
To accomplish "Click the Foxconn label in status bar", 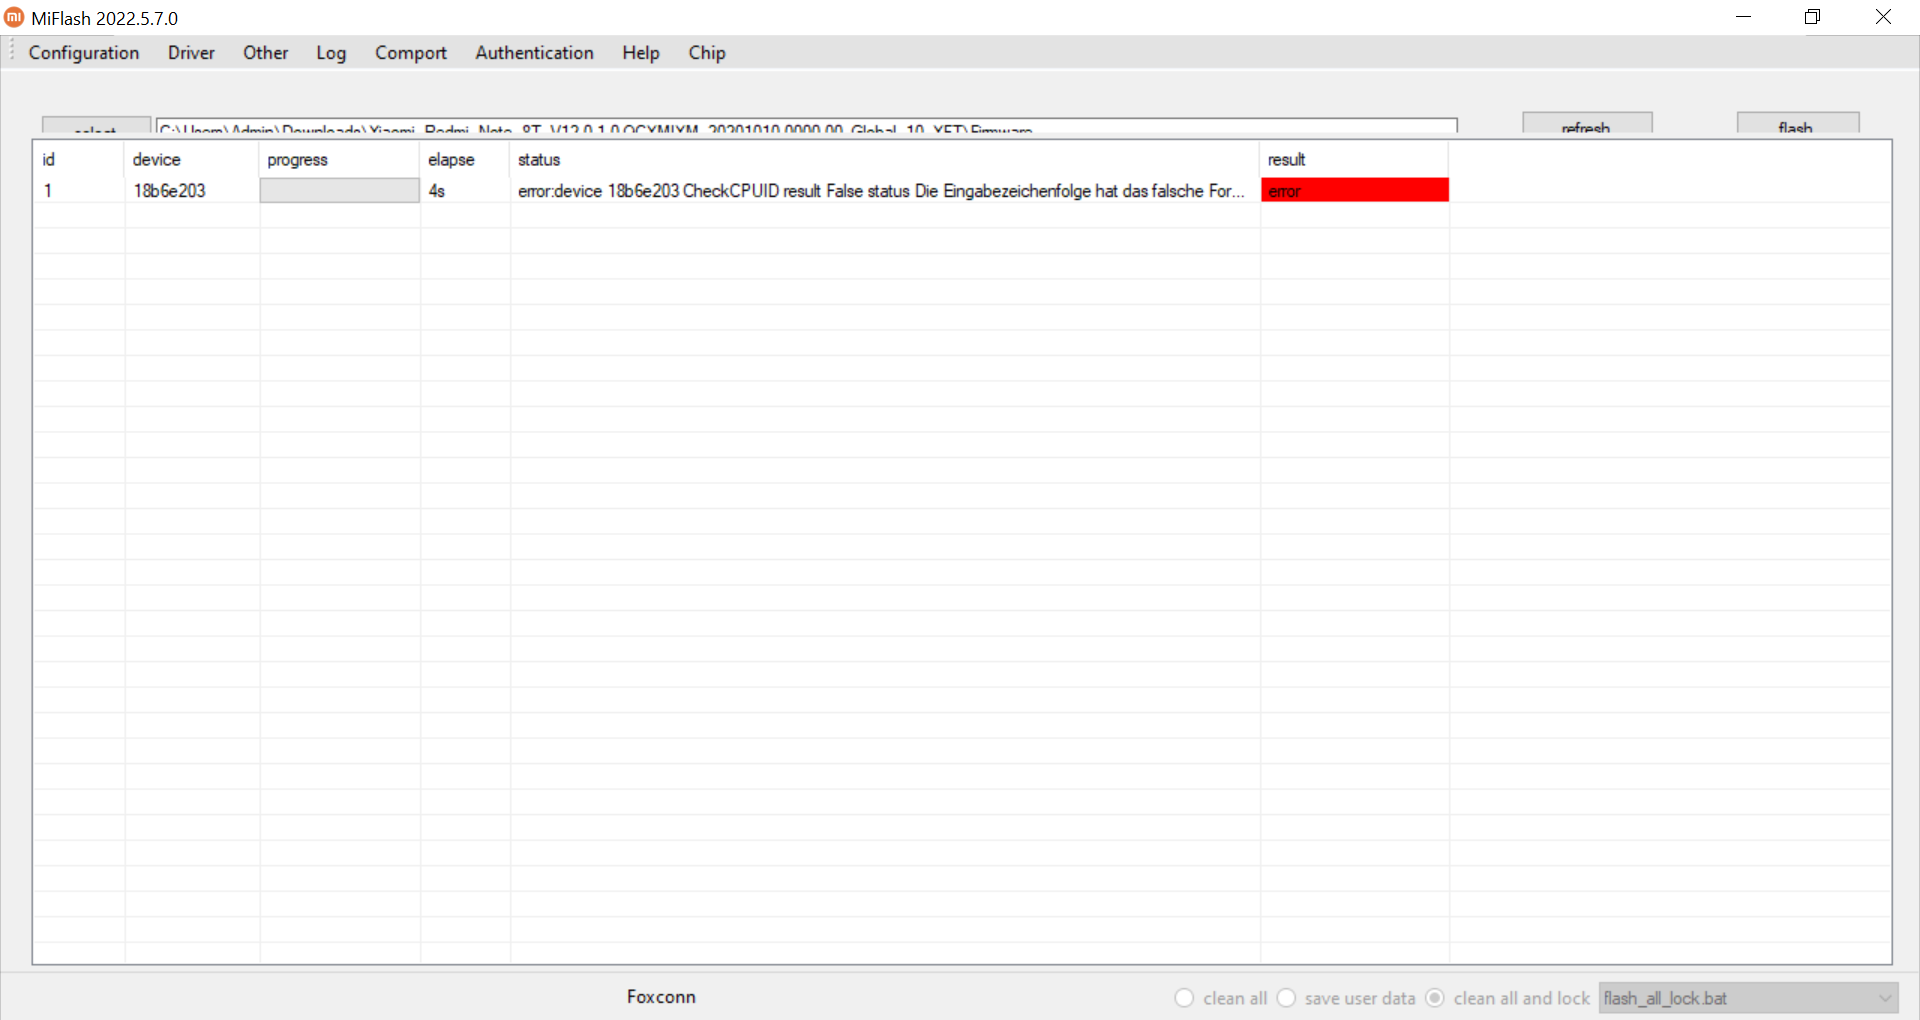I will point(661,997).
